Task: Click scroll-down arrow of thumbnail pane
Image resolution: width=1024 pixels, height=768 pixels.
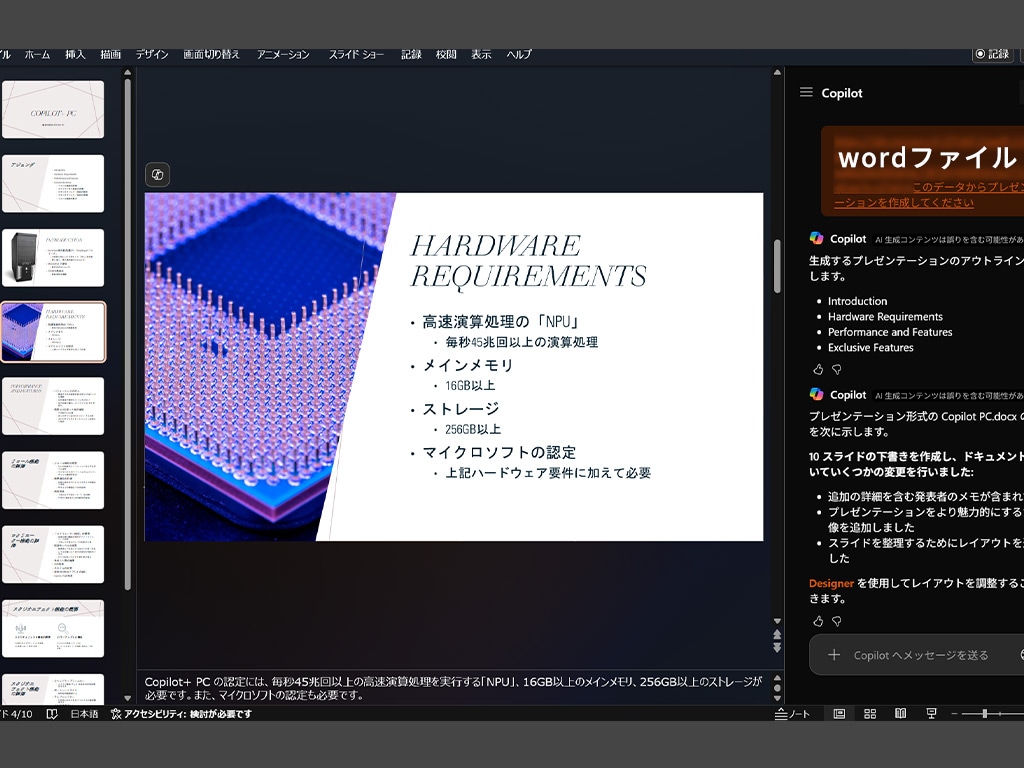Action: tap(127, 698)
